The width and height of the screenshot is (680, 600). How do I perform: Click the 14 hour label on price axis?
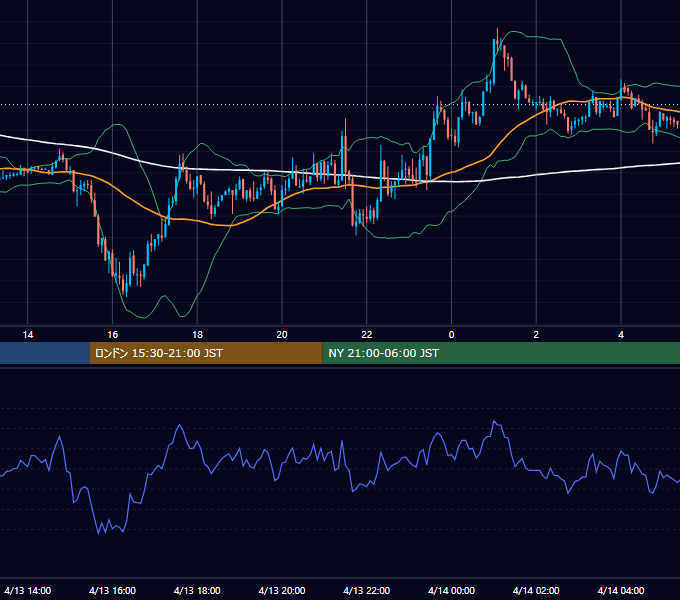click(28, 335)
